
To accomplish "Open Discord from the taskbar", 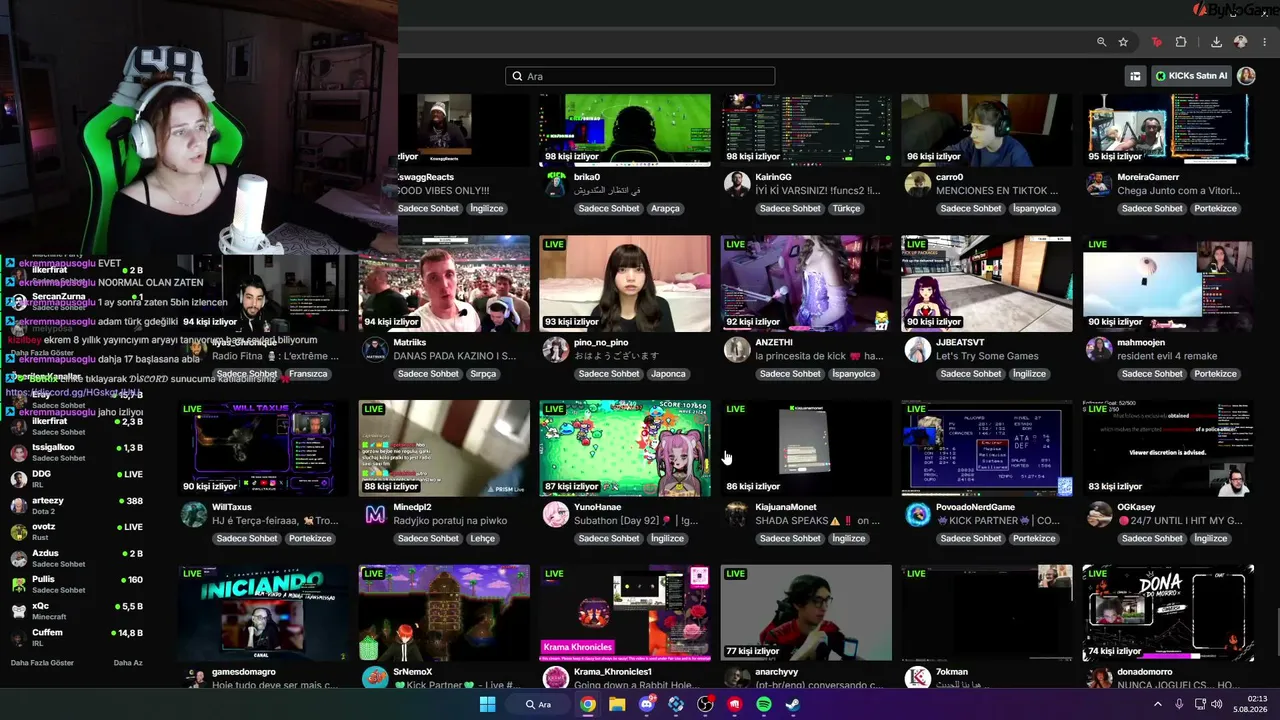I will (647, 704).
